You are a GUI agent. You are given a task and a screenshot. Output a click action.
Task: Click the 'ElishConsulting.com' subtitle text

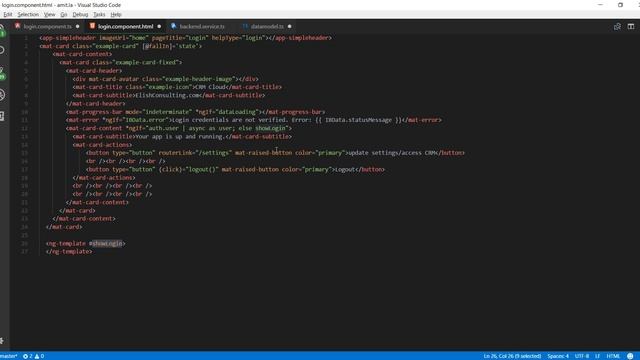coord(167,95)
